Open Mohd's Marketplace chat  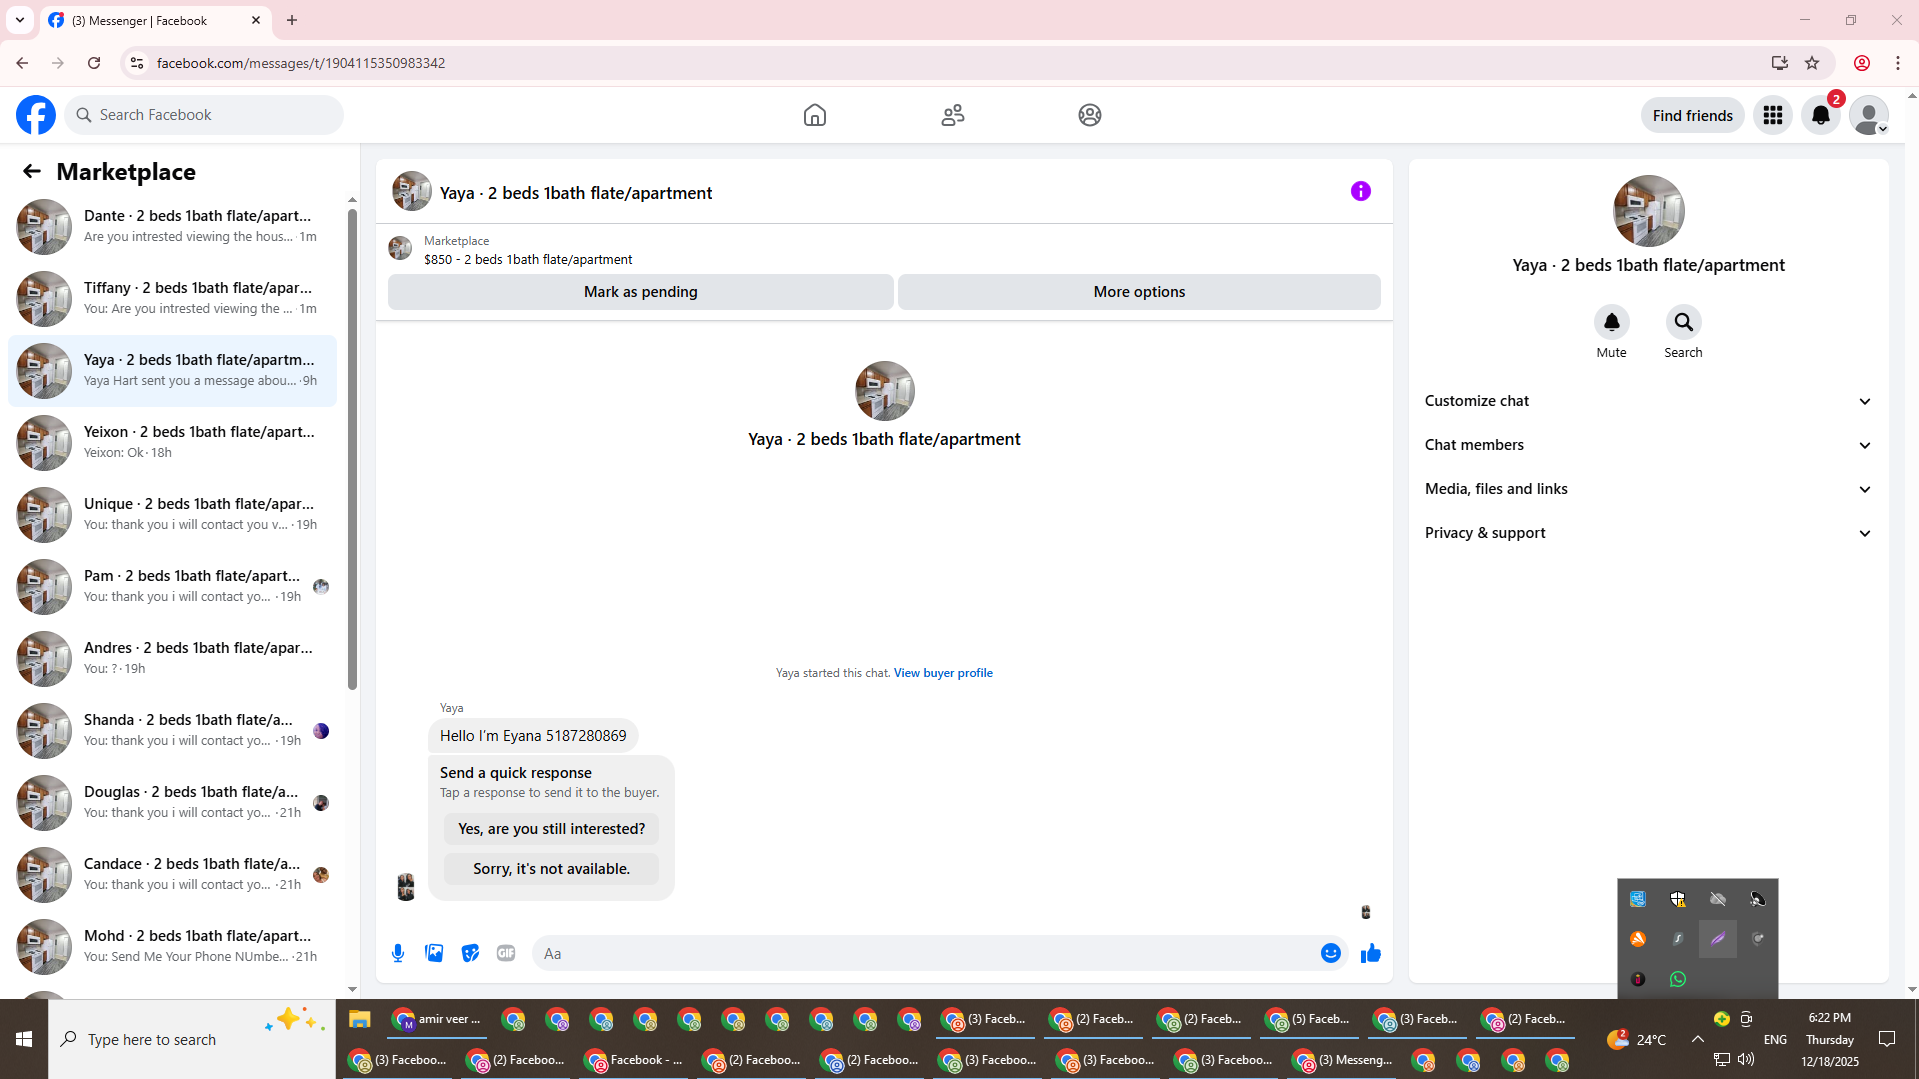point(173,947)
